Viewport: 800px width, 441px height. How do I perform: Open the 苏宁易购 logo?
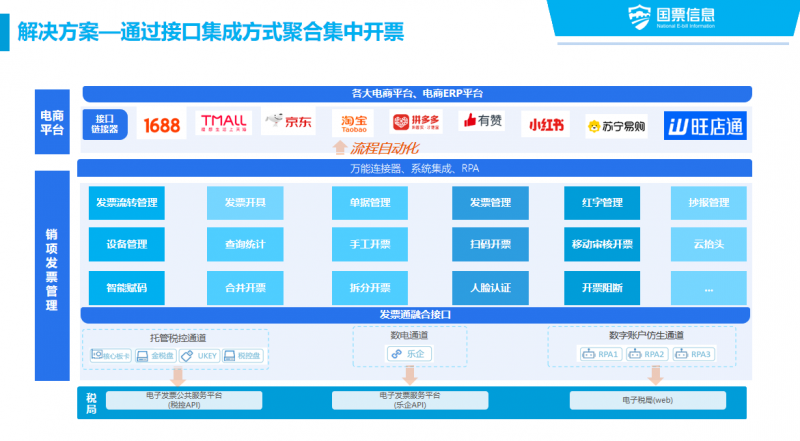[x=616, y=126]
